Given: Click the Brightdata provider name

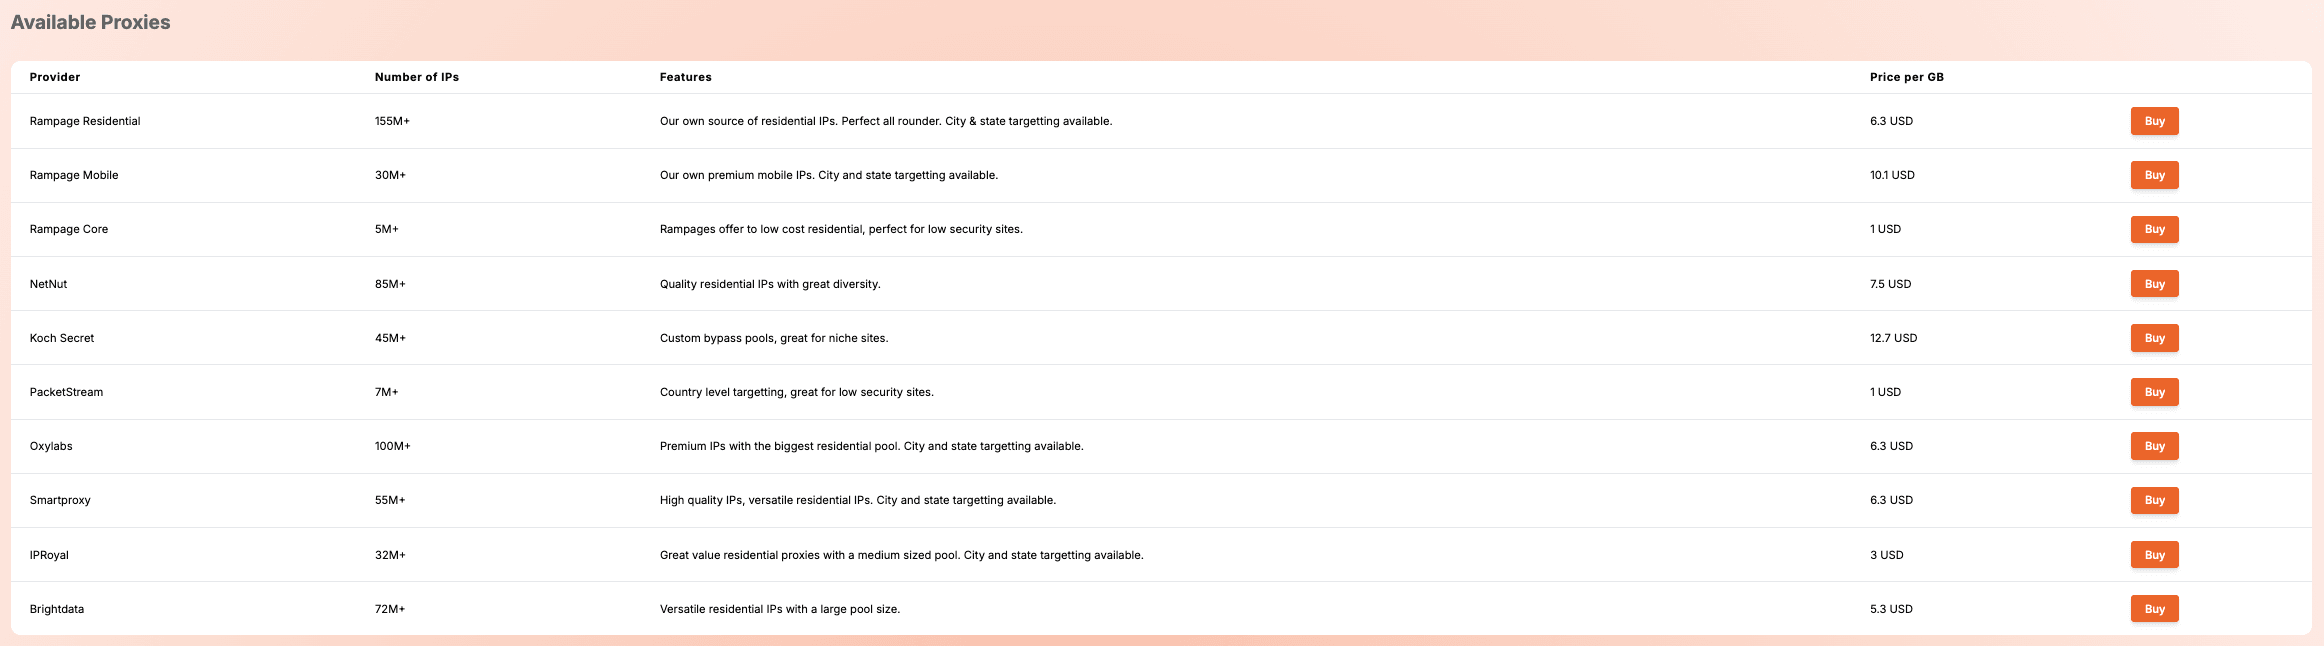Looking at the screenshot, I should [57, 609].
